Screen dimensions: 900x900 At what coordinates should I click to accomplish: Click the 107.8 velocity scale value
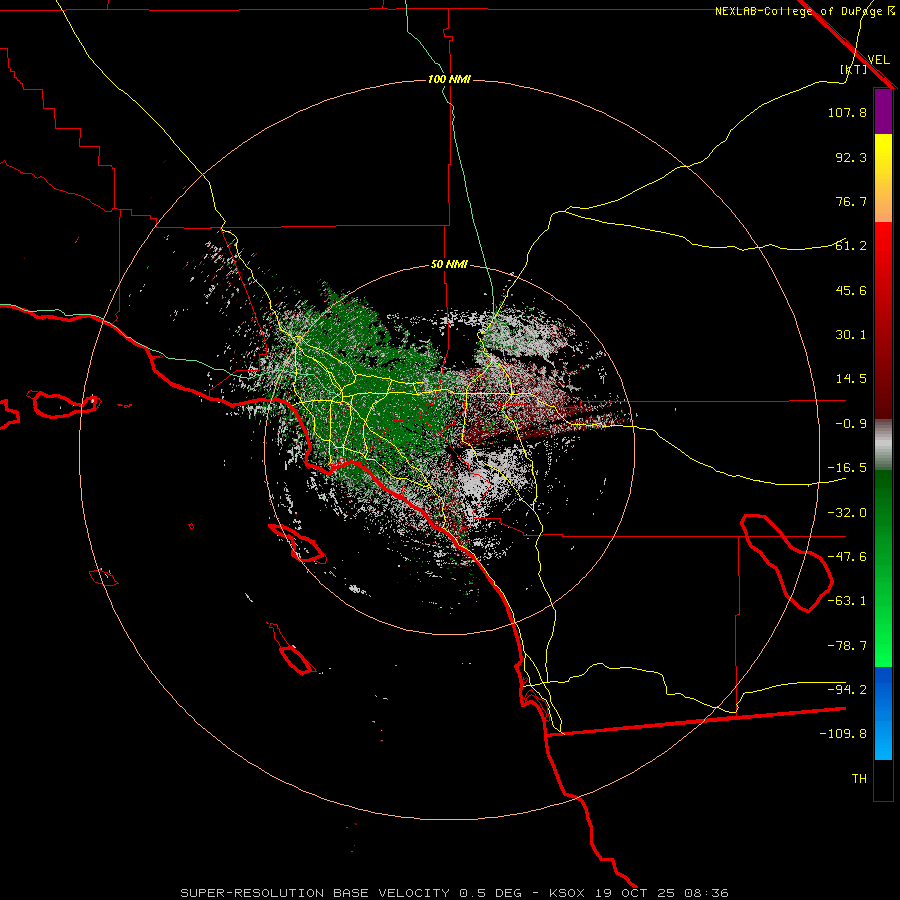click(x=847, y=112)
